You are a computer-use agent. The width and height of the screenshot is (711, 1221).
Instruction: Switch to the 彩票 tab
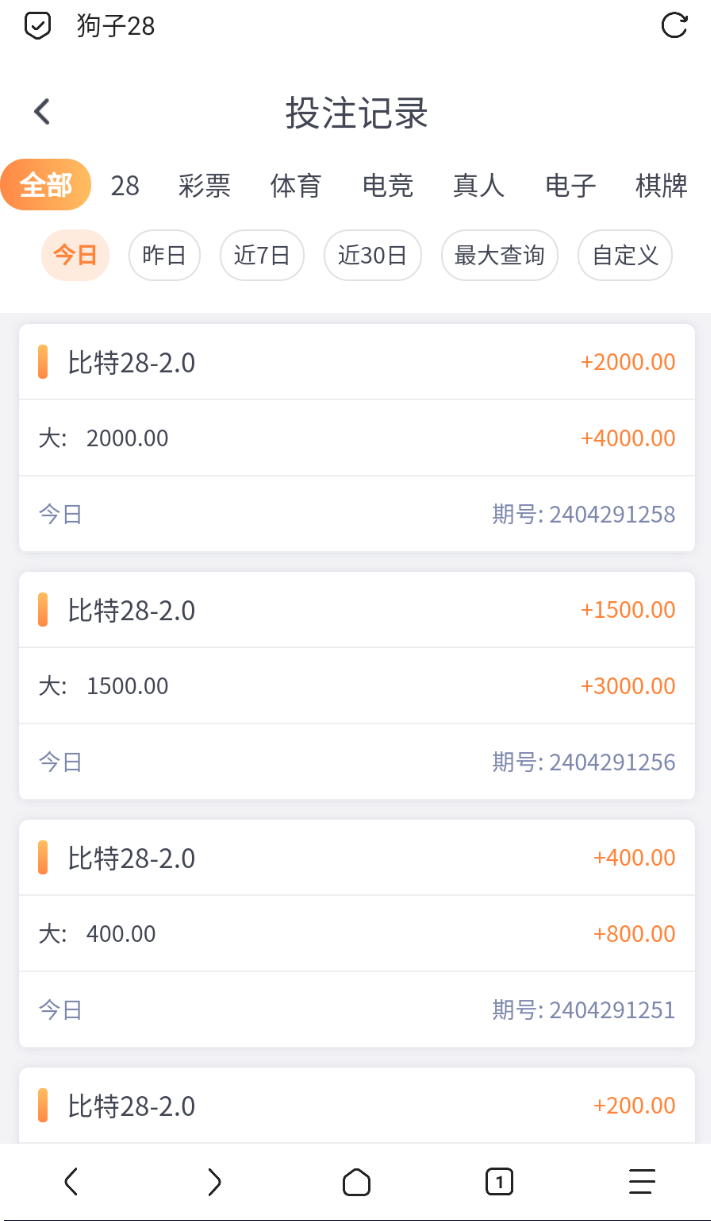[x=205, y=186]
